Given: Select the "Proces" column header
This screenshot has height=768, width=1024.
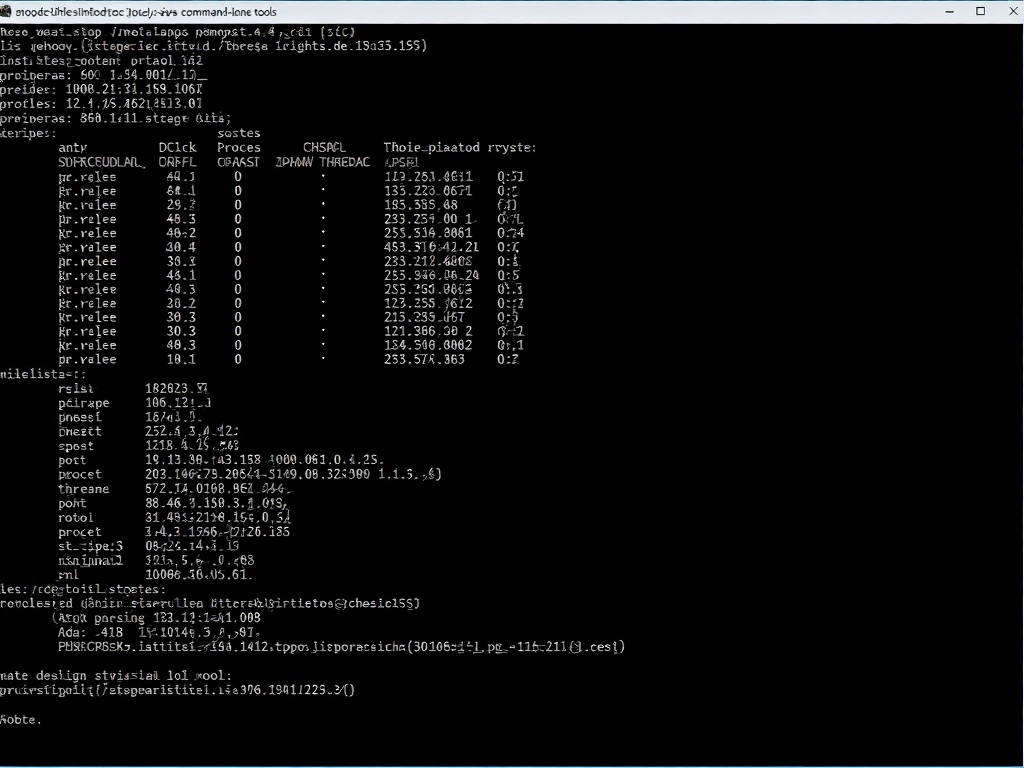Looking at the screenshot, I should (x=238, y=148).
